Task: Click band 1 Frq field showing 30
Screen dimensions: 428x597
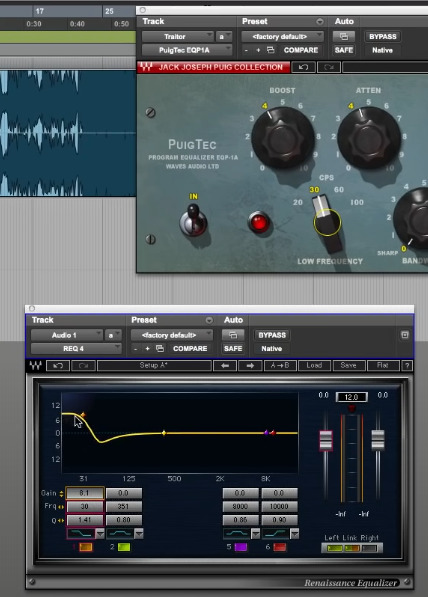Action: tap(85, 506)
